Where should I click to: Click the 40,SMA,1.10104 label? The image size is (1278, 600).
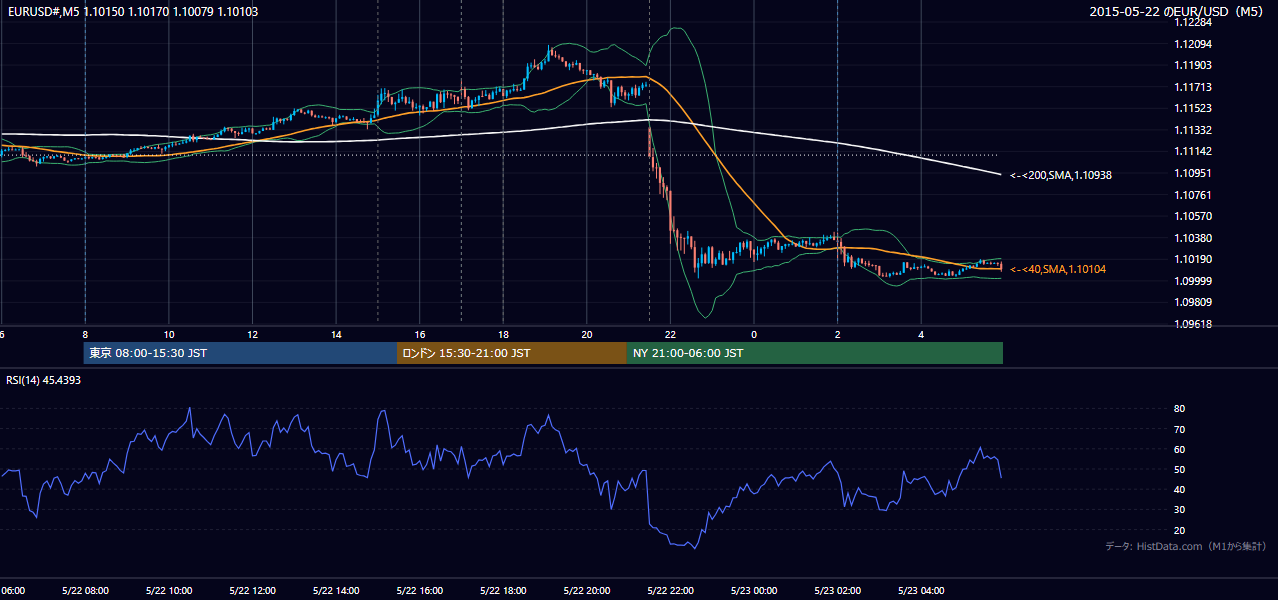pos(1058,269)
